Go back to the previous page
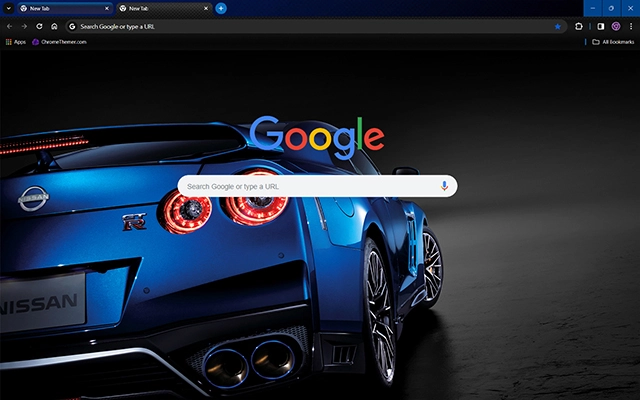 (9, 27)
